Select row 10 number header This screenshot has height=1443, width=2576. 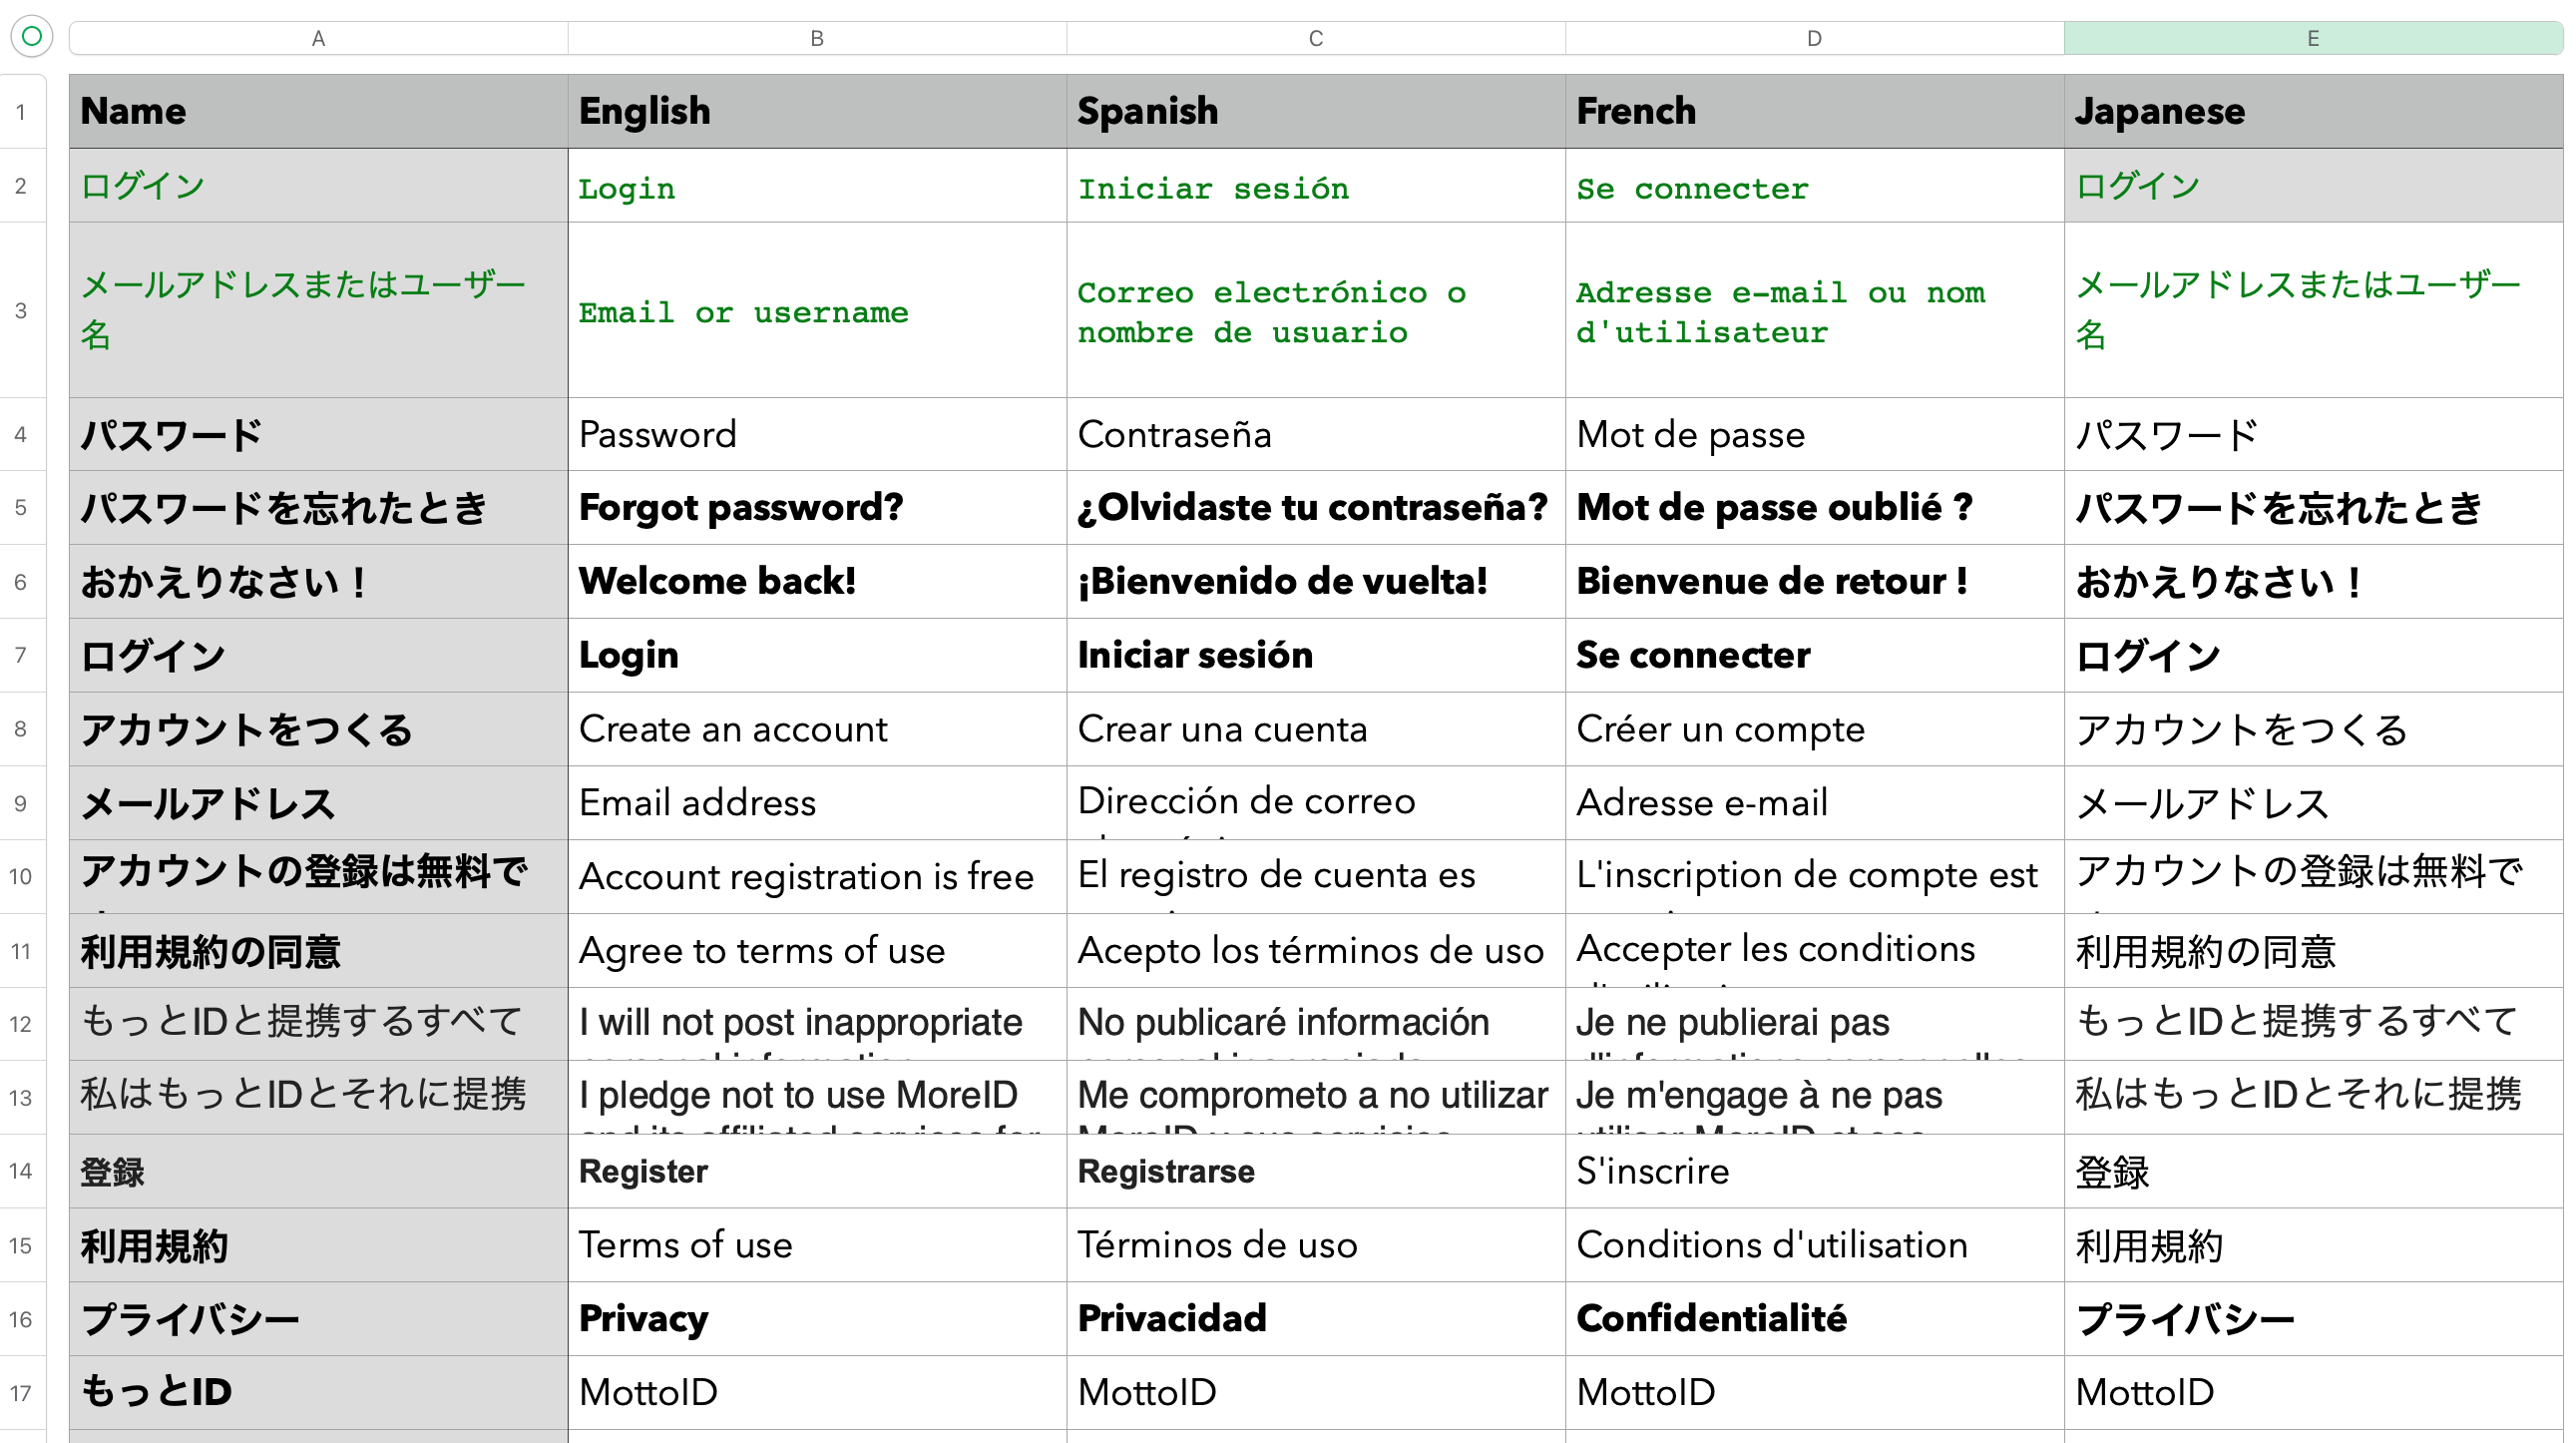(21, 876)
